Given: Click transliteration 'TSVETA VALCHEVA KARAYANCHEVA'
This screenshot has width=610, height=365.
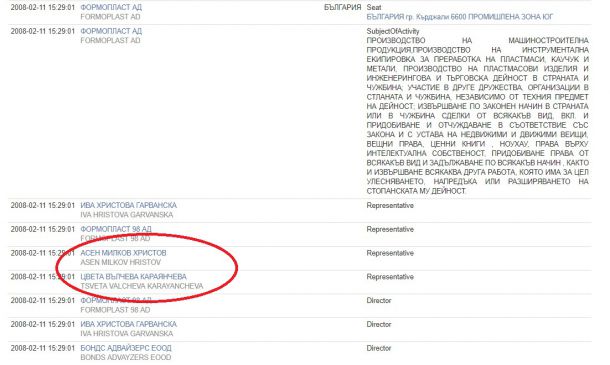Looking at the screenshot, I should (142, 286).
